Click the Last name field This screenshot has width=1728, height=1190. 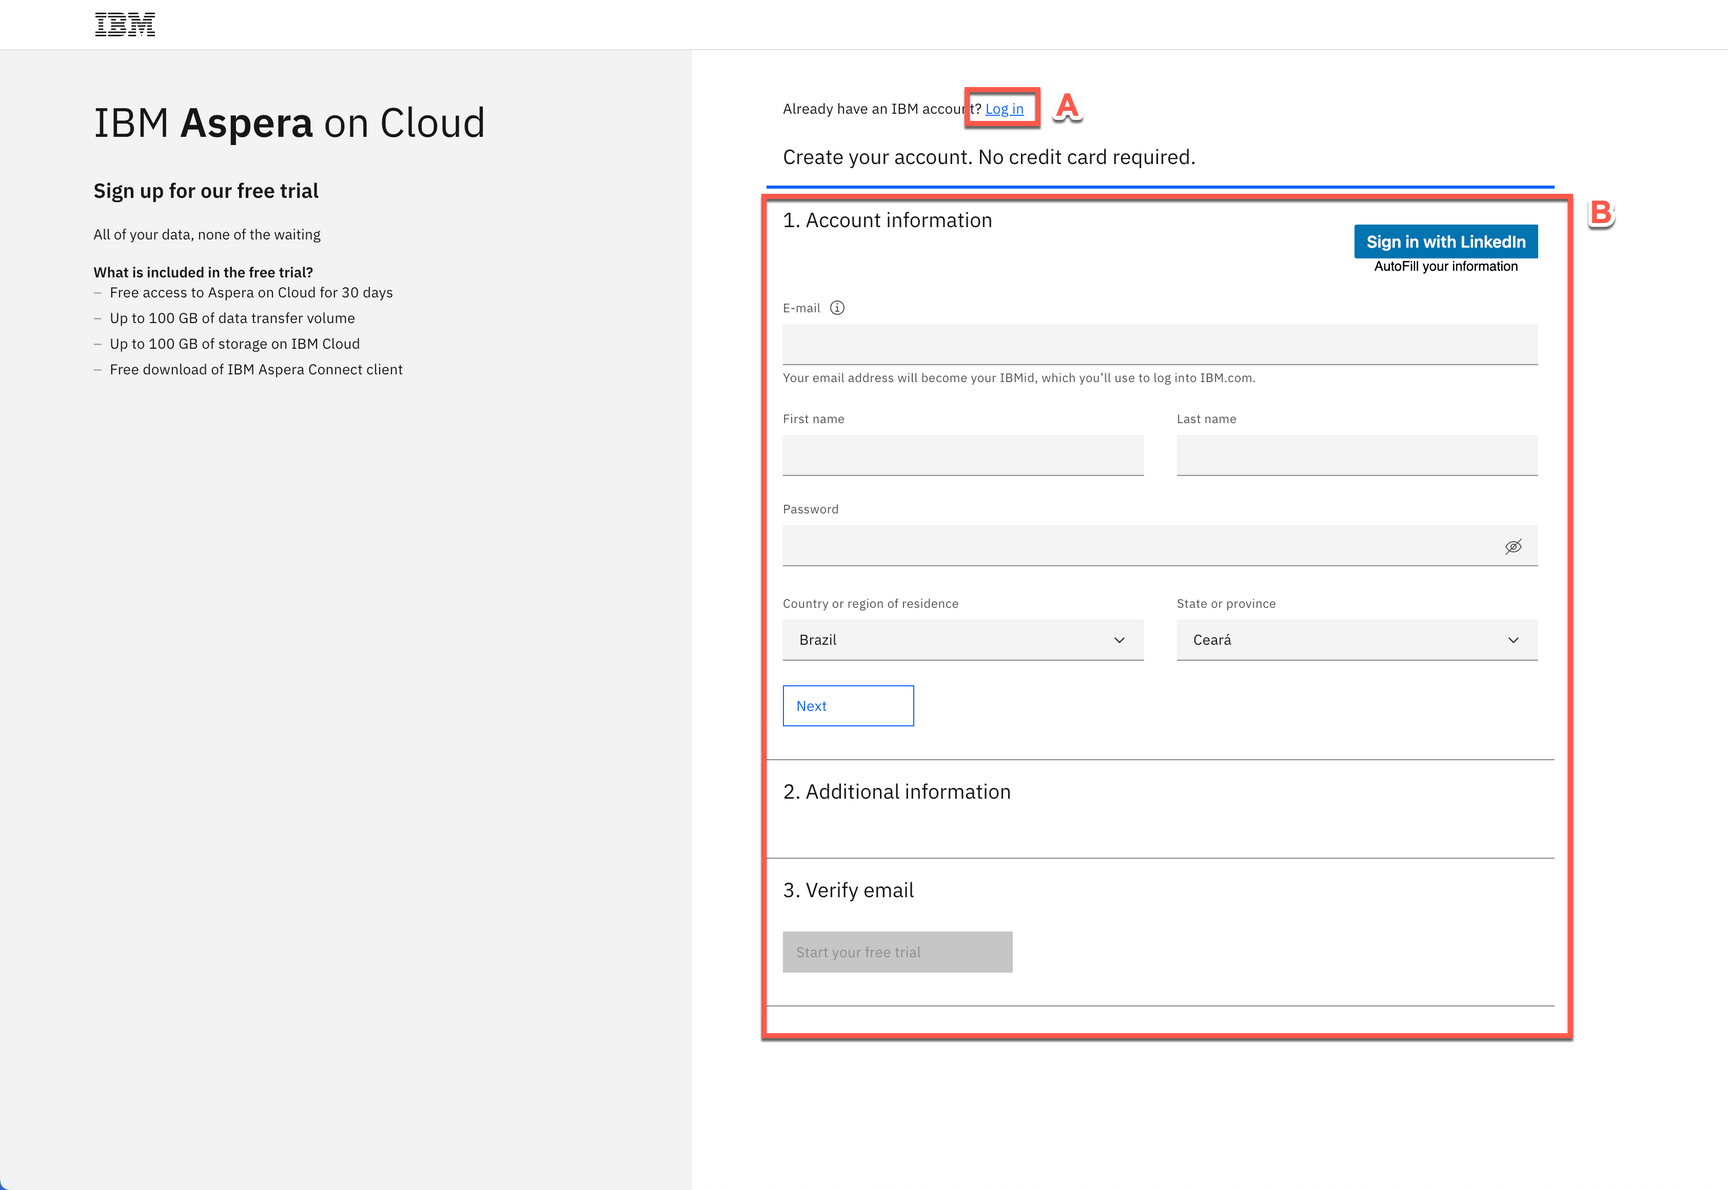tap(1356, 455)
